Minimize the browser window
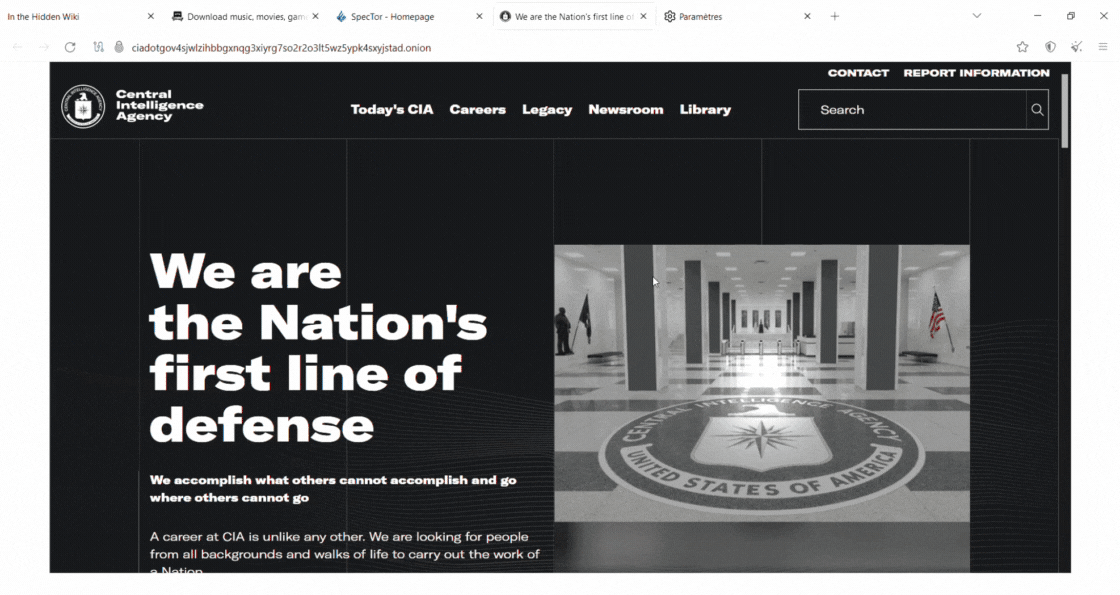Viewport: 1120px width, 595px height. point(1037,16)
